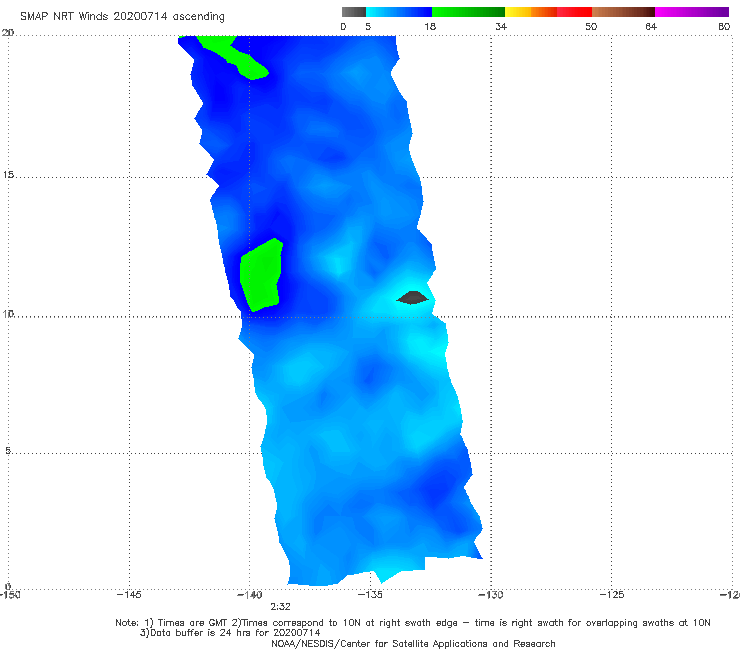Click the longitude axis label '-140'

point(249,595)
